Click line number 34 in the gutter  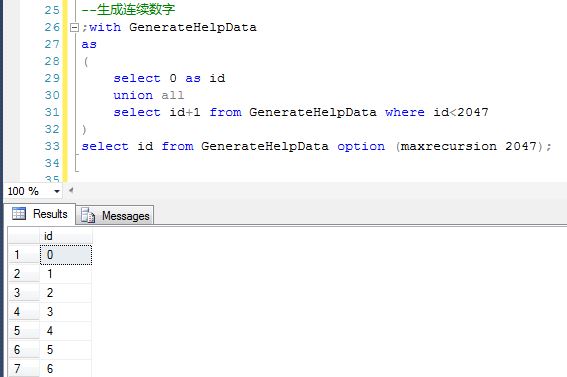(x=52, y=163)
